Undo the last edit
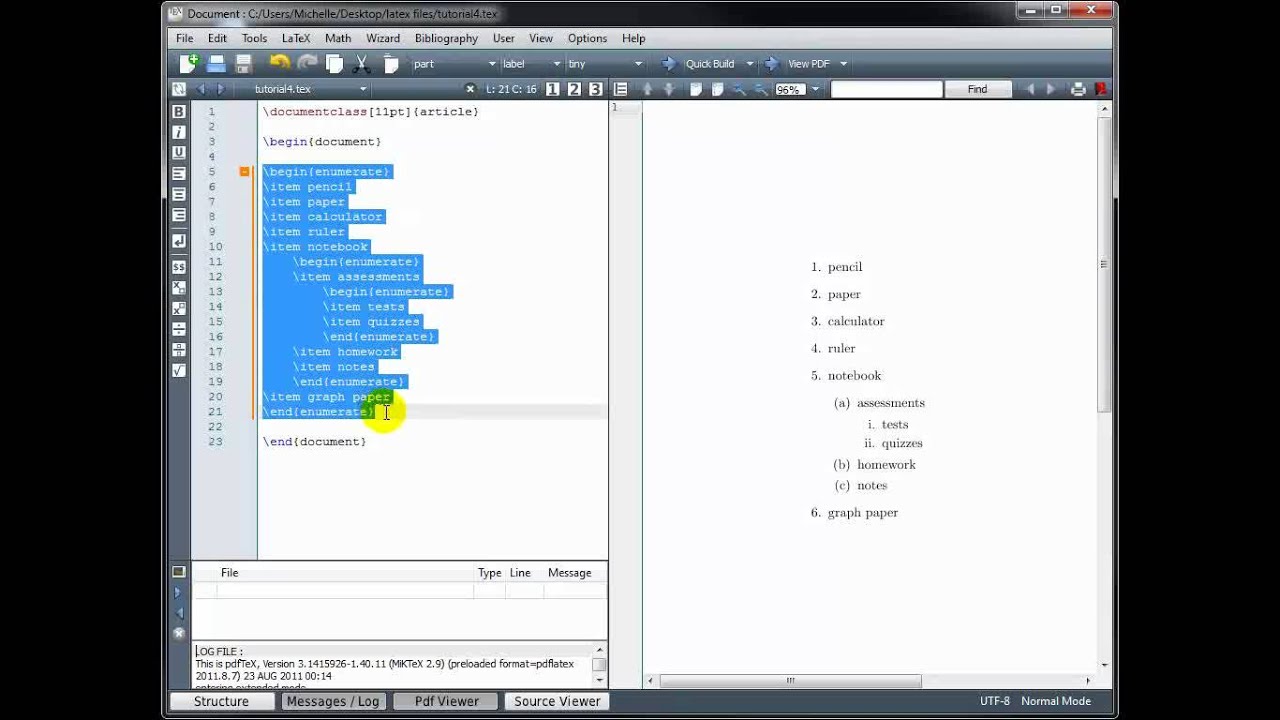The image size is (1280, 720). click(279, 64)
